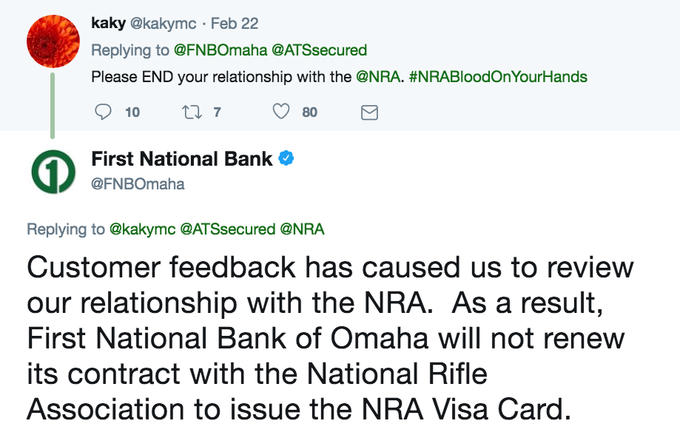Click the reply speech bubble icon

pyautogui.click(x=103, y=112)
